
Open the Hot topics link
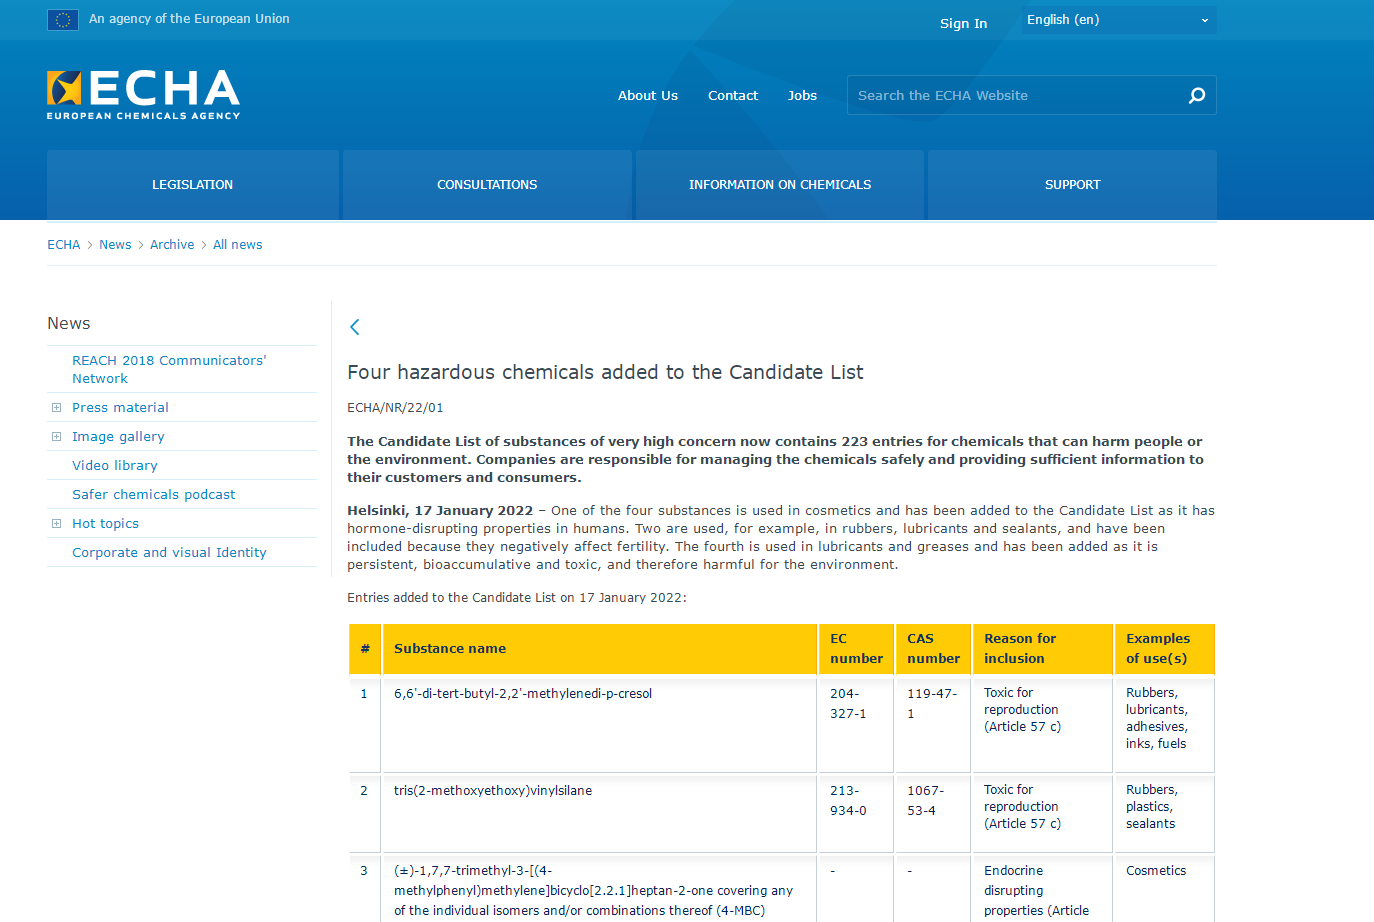(x=105, y=524)
